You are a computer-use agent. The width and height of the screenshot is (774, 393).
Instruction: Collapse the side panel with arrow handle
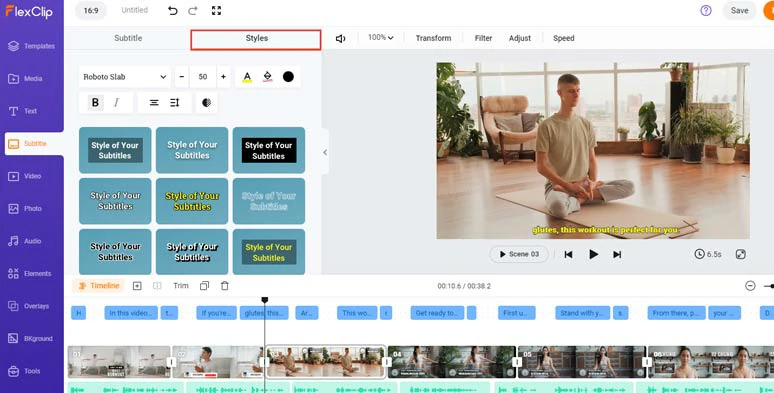pyautogui.click(x=325, y=153)
